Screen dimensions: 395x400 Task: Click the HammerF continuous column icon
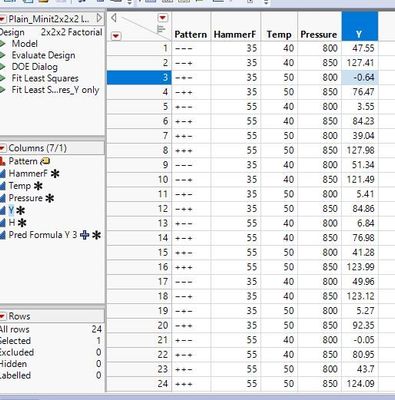3,174
